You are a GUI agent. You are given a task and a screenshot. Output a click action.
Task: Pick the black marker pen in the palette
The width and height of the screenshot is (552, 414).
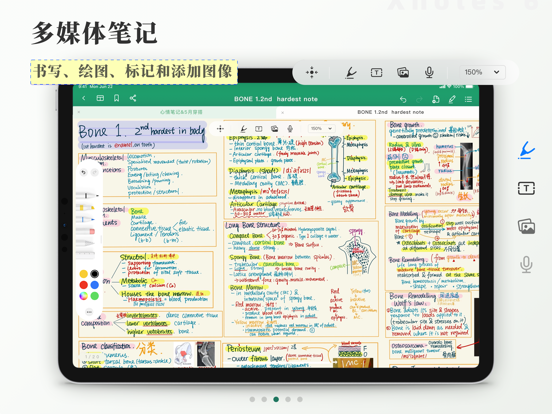coord(87,195)
